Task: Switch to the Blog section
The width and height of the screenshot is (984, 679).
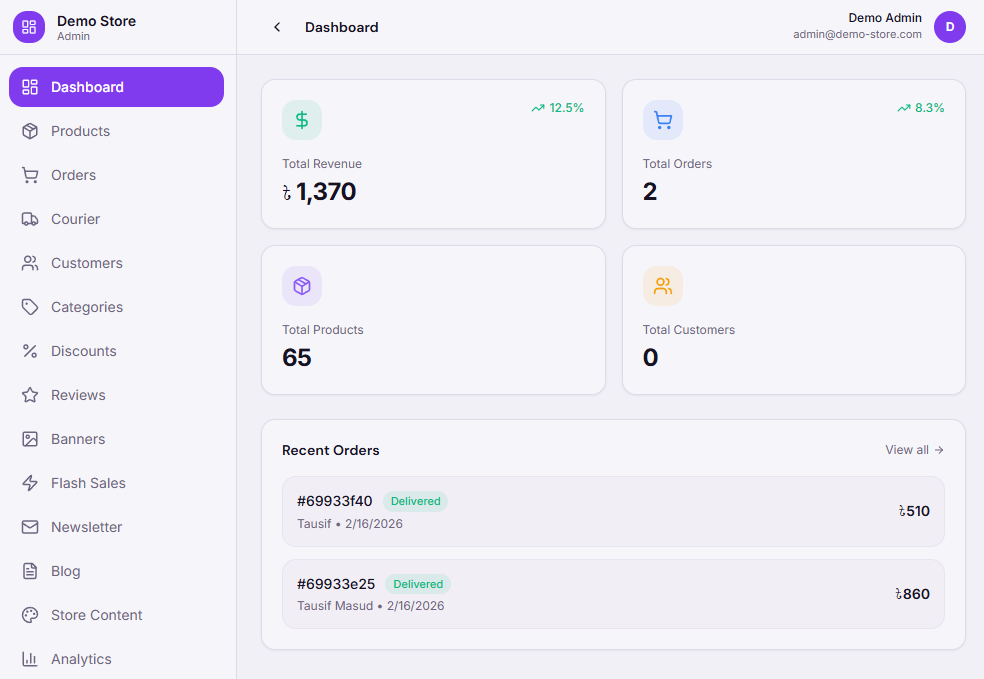Action: [x=63, y=571]
